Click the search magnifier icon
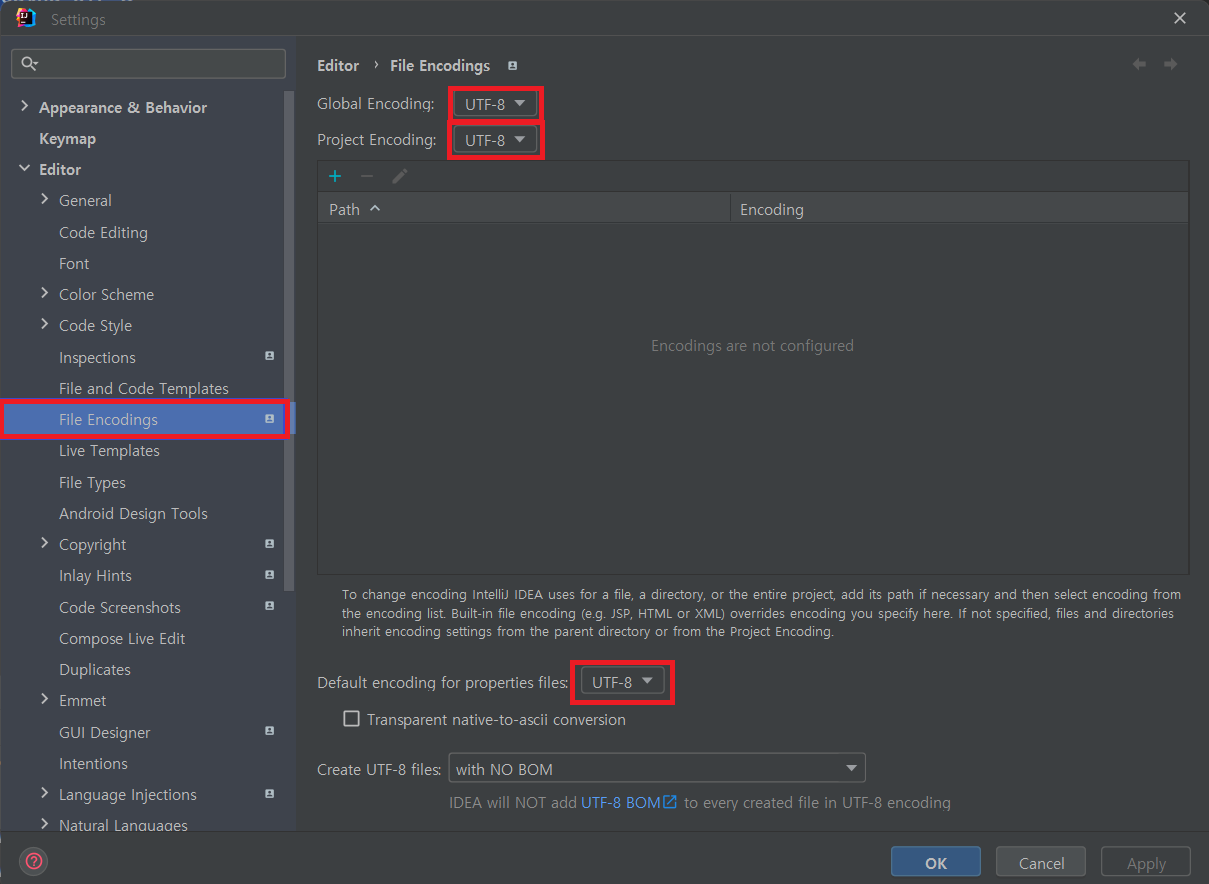This screenshot has height=884, width=1209. click(x=29, y=64)
